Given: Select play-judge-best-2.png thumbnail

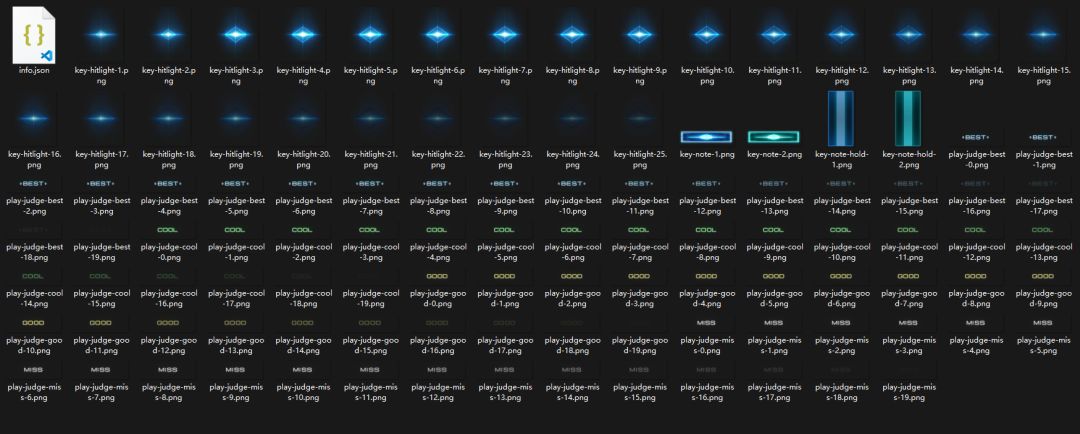Looking at the screenshot, I should [34, 184].
